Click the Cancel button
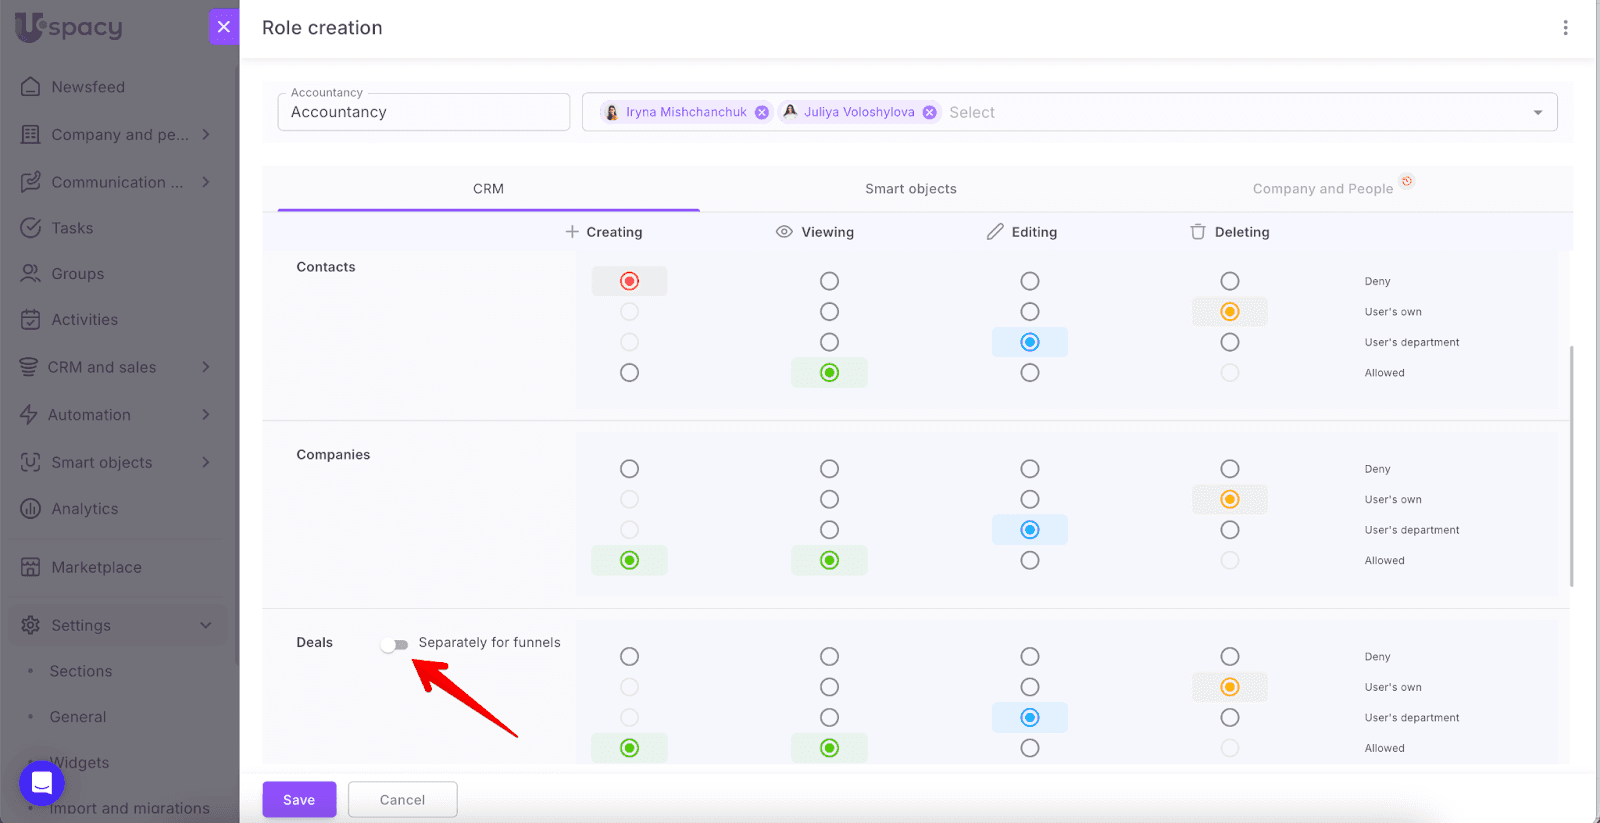Viewport: 1600px width, 823px height. (x=402, y=800)
